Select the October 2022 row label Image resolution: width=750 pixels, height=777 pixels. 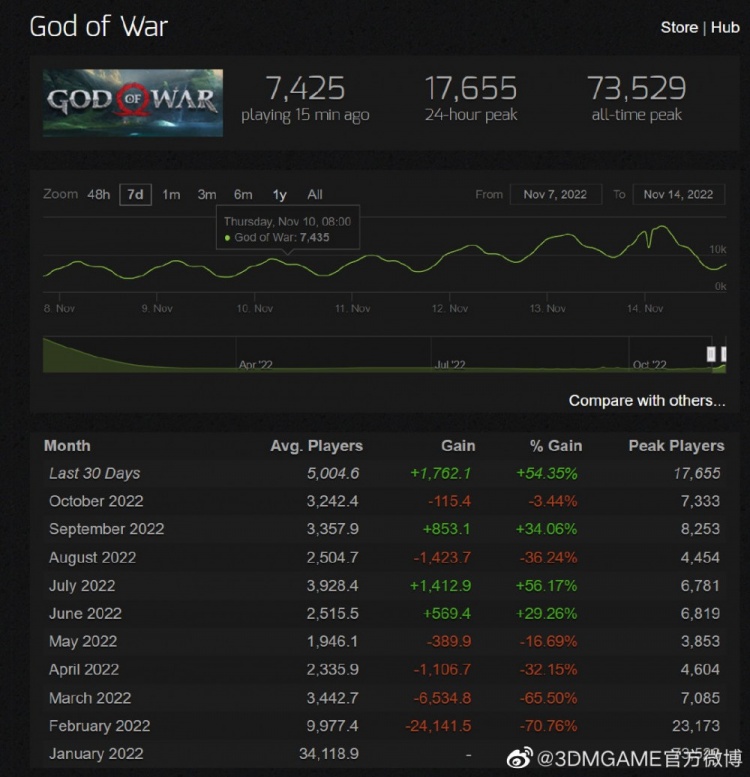coord(96,501)
